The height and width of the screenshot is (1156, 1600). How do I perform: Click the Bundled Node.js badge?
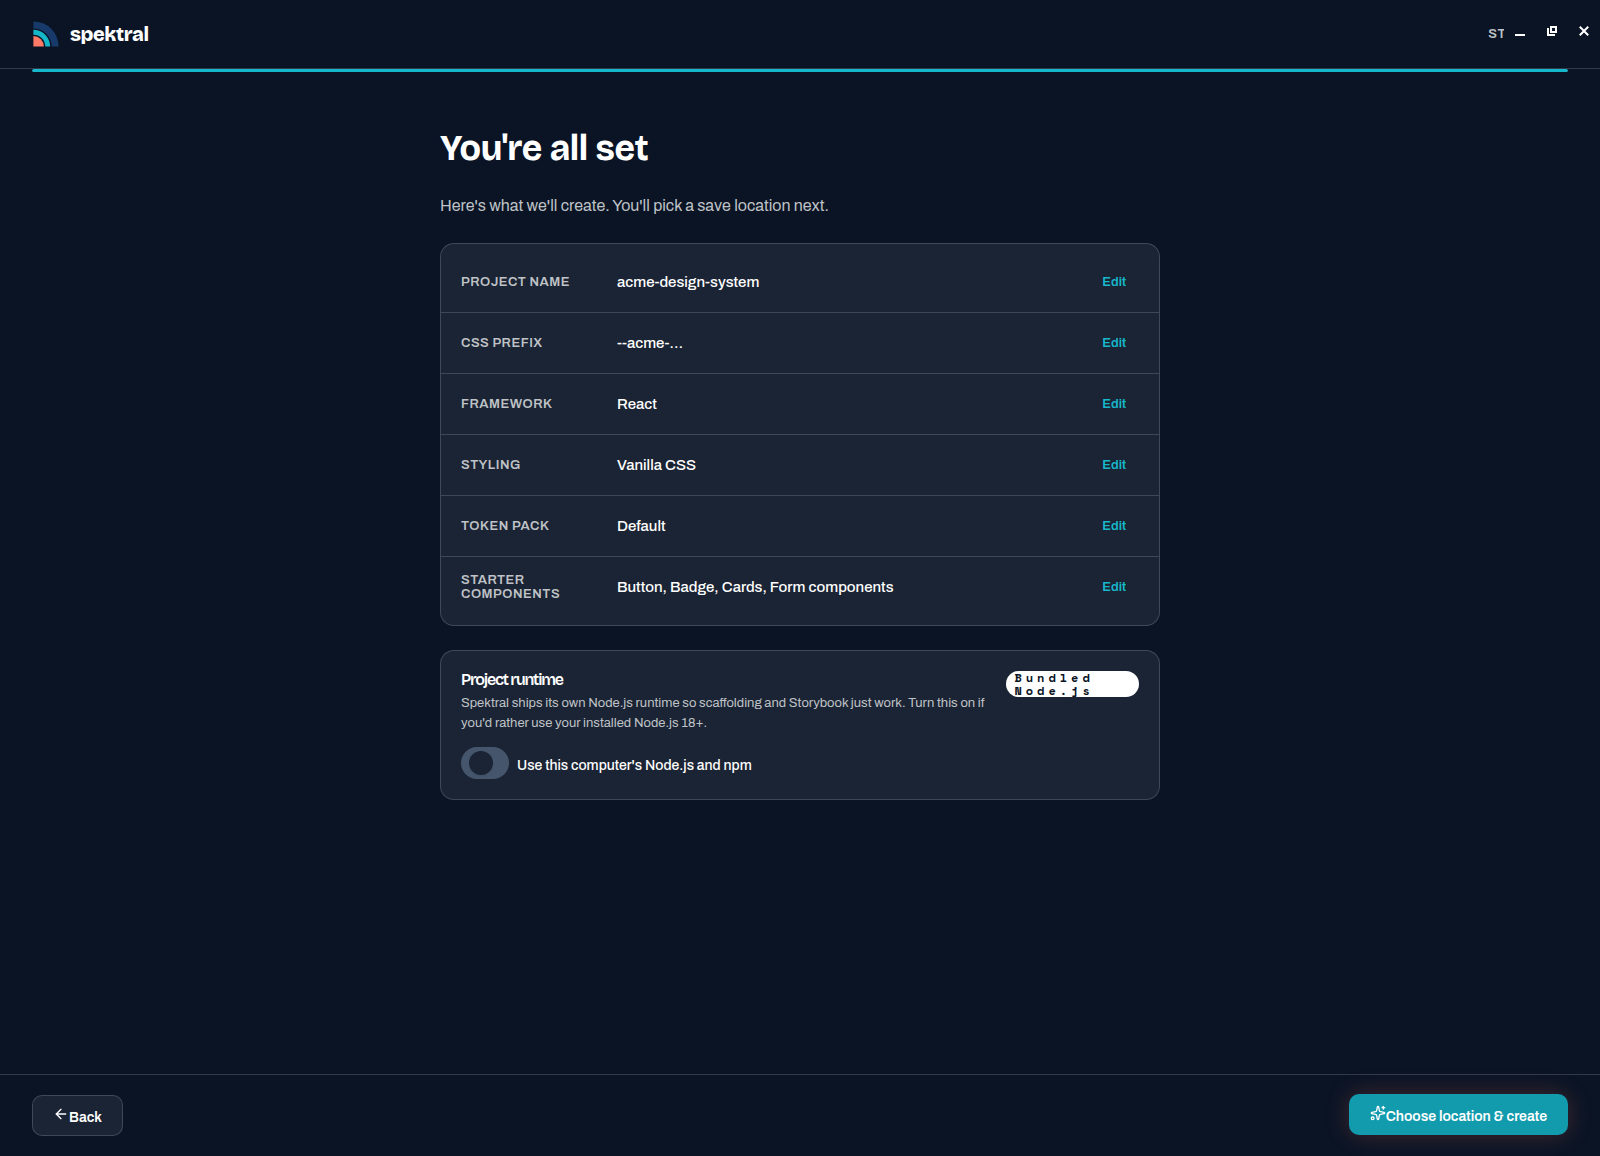[x=1072, y=684]
